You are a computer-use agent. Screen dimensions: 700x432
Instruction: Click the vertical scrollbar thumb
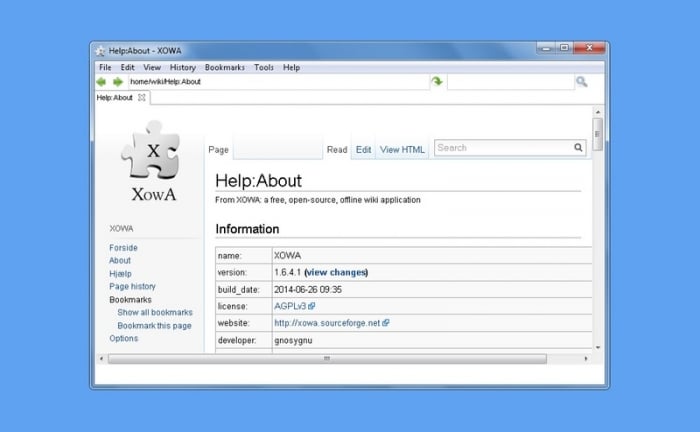pyautogui.click(x=598, y=134)
